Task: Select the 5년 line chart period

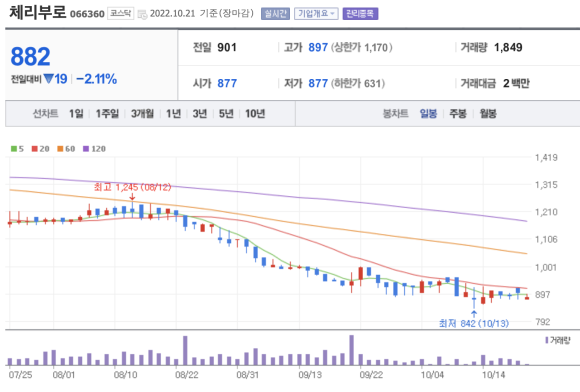Action: [x=226, y=114]
